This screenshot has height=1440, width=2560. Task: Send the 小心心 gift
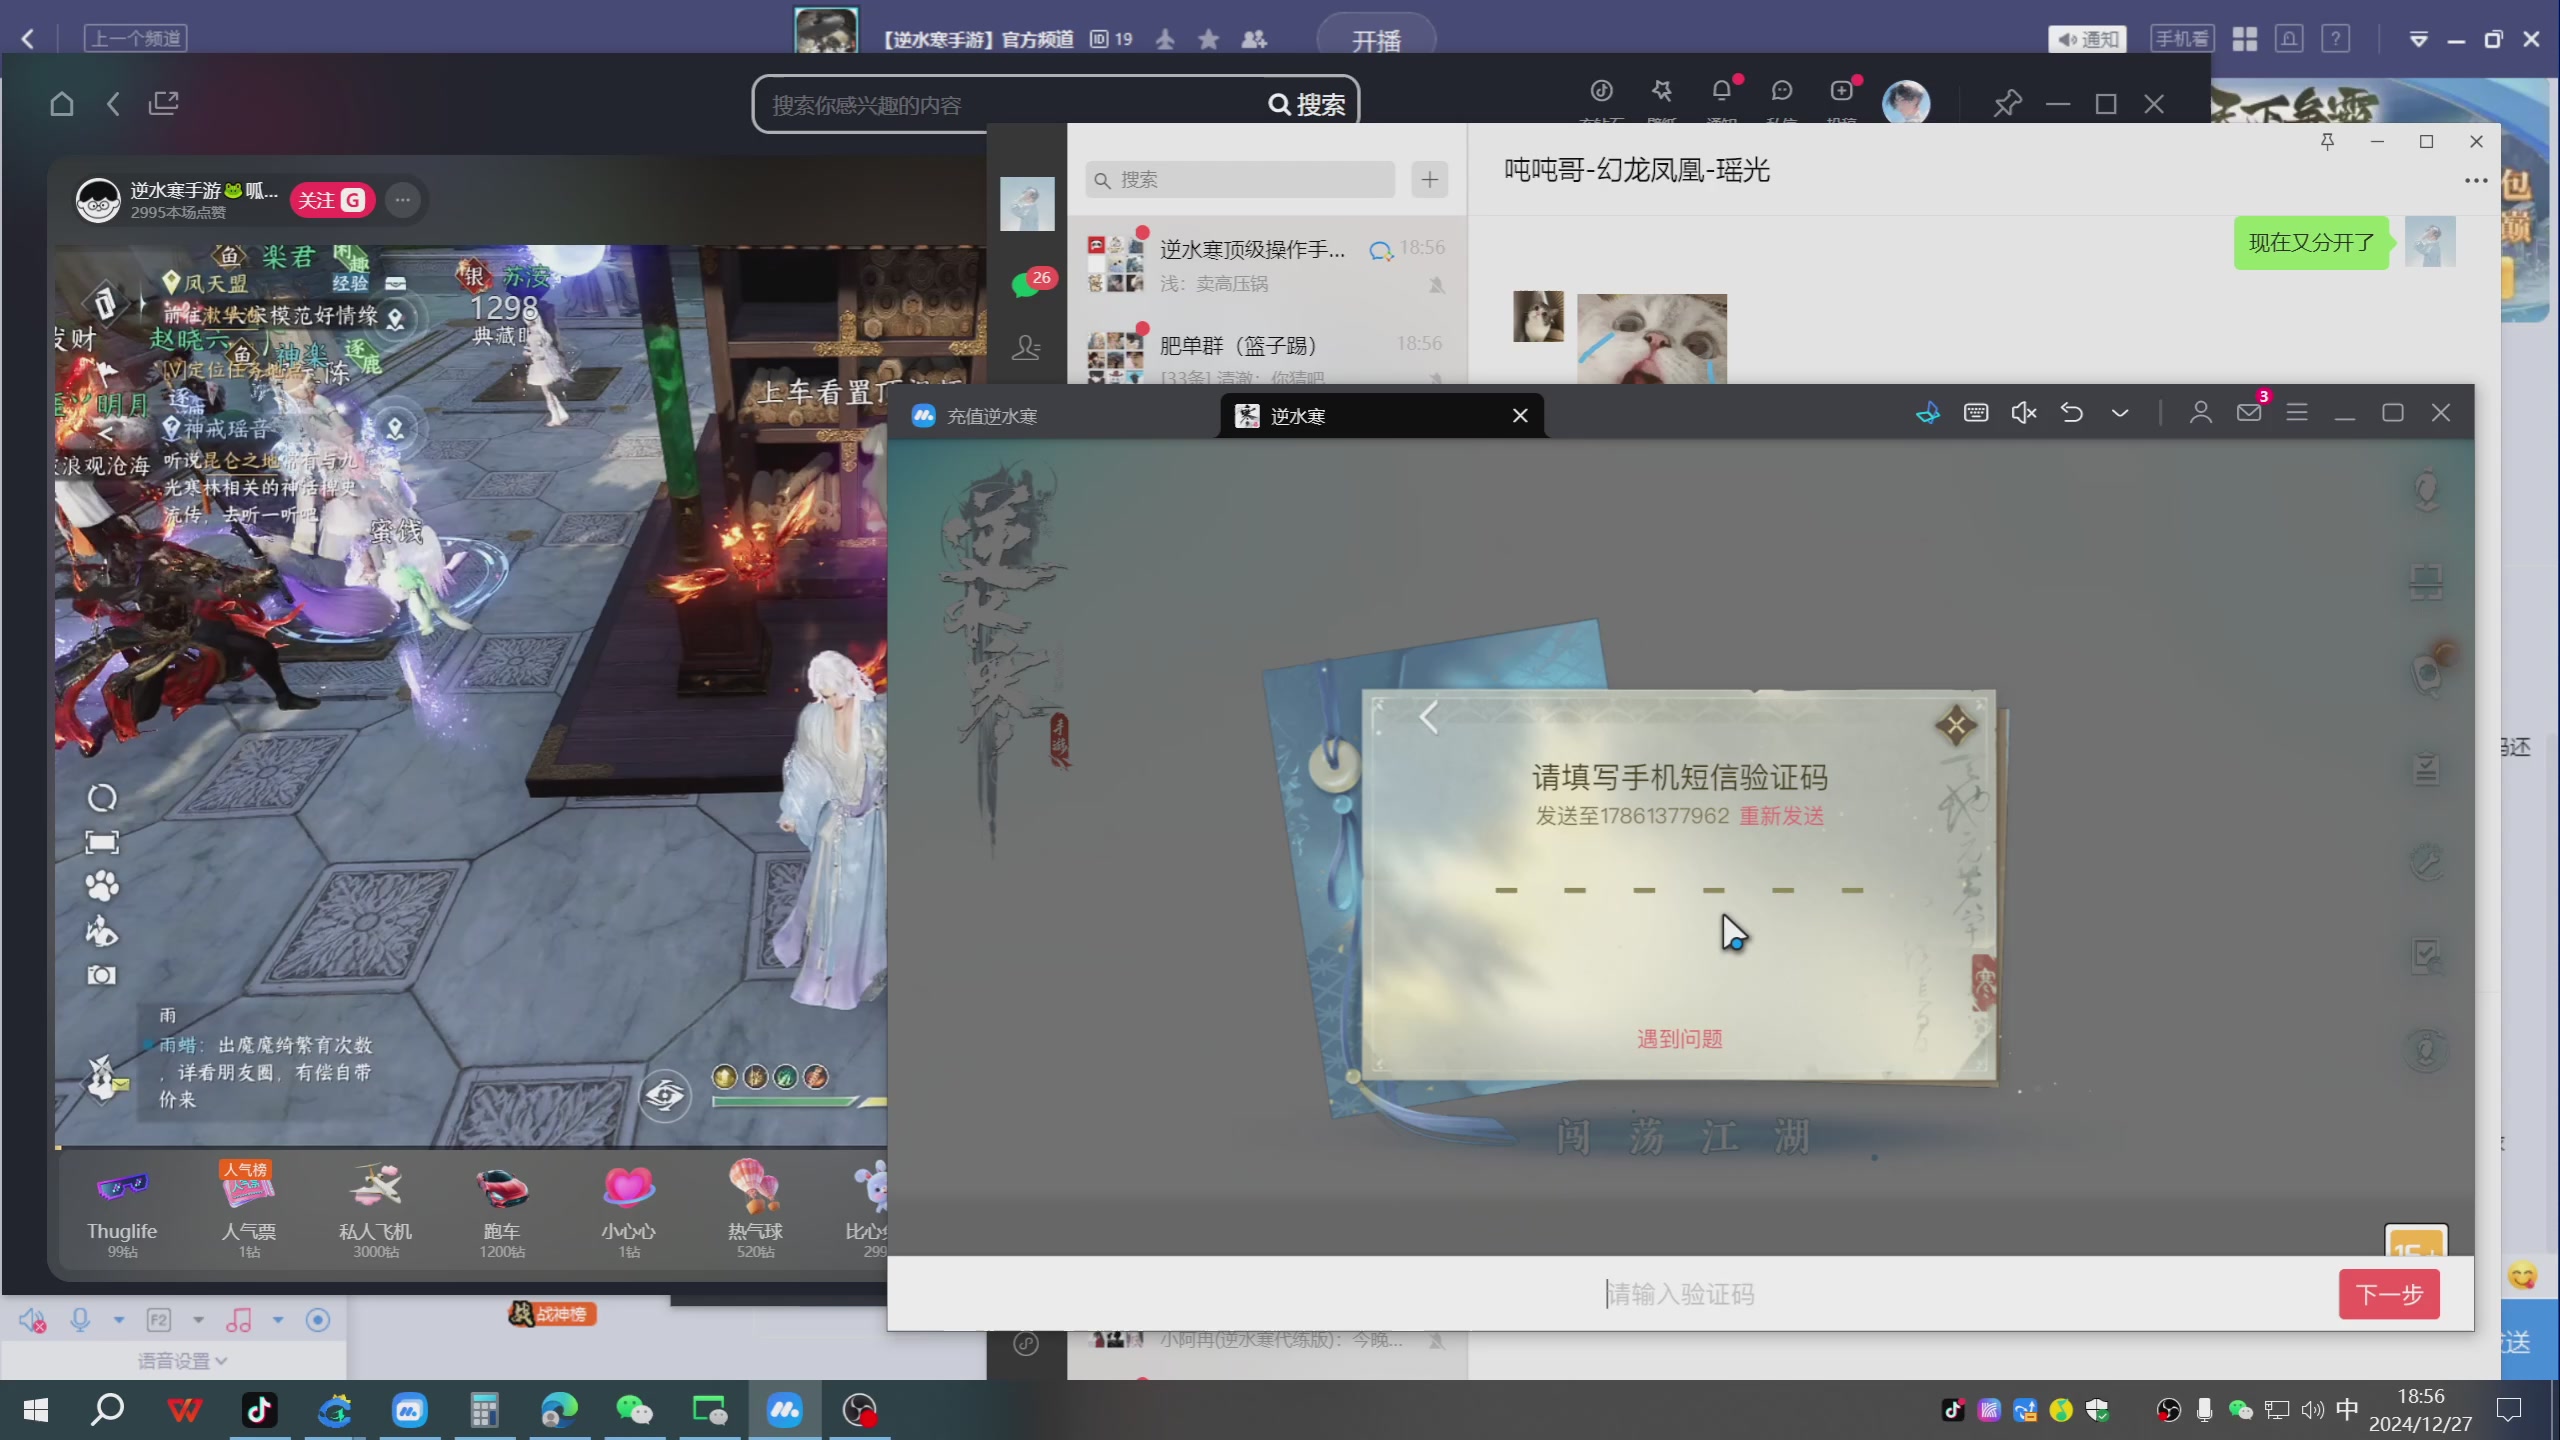(x=628, y=1208)
